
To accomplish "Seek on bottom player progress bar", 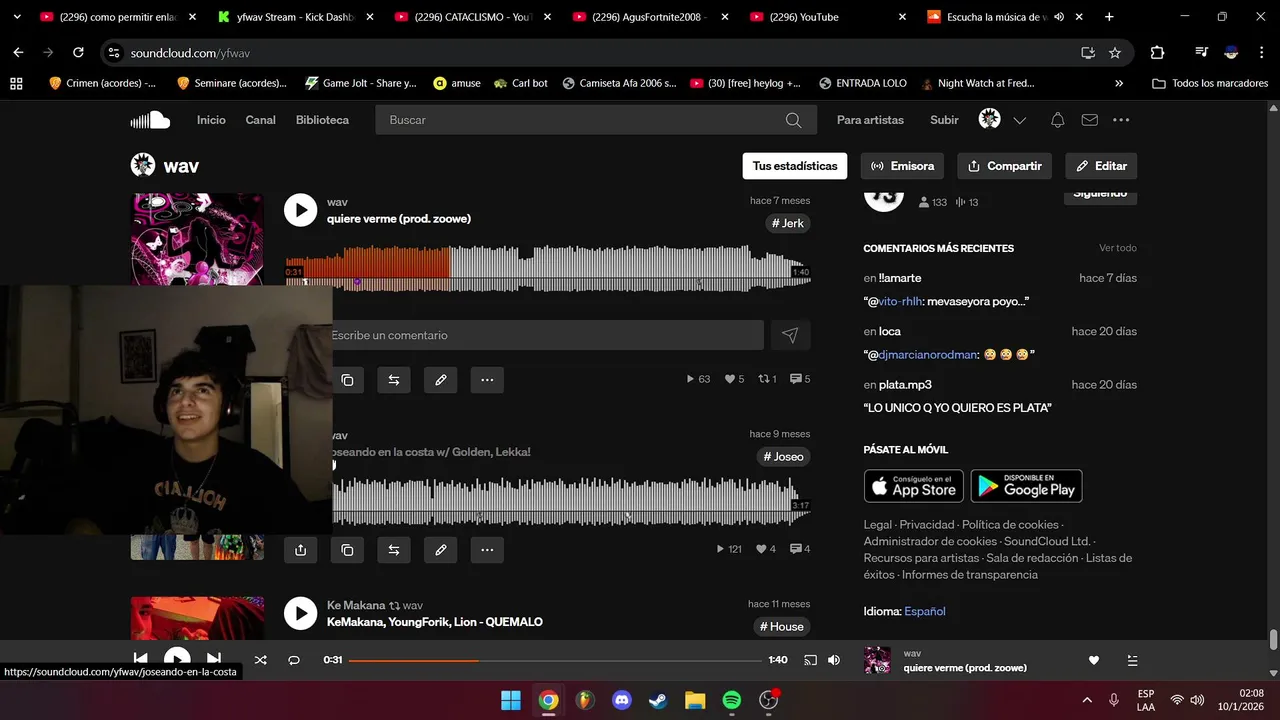I will point(555,660).
